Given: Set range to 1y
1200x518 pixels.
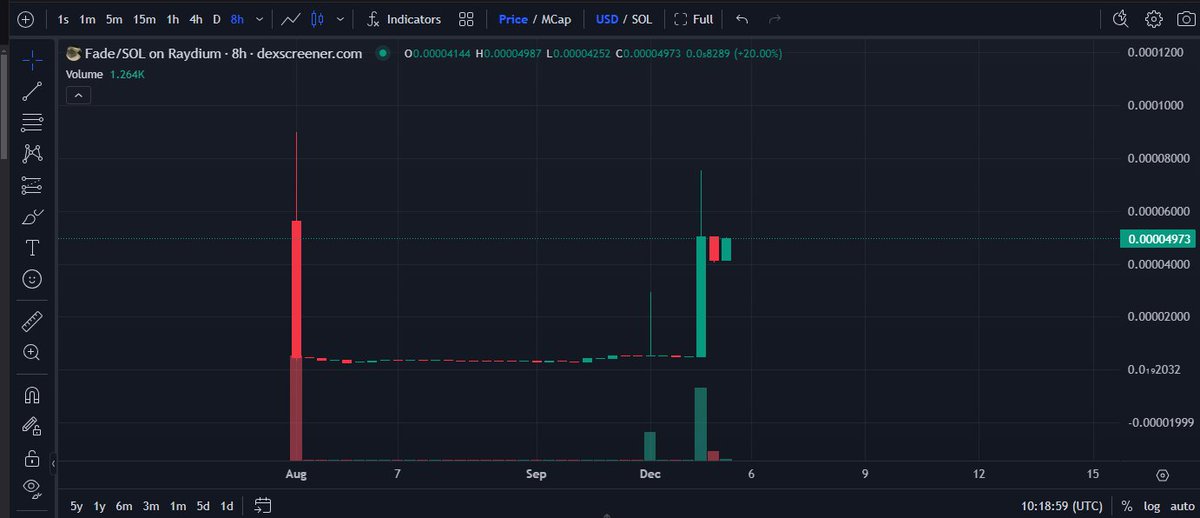Looking at the screenshot, I should click(x=100, y=506).
